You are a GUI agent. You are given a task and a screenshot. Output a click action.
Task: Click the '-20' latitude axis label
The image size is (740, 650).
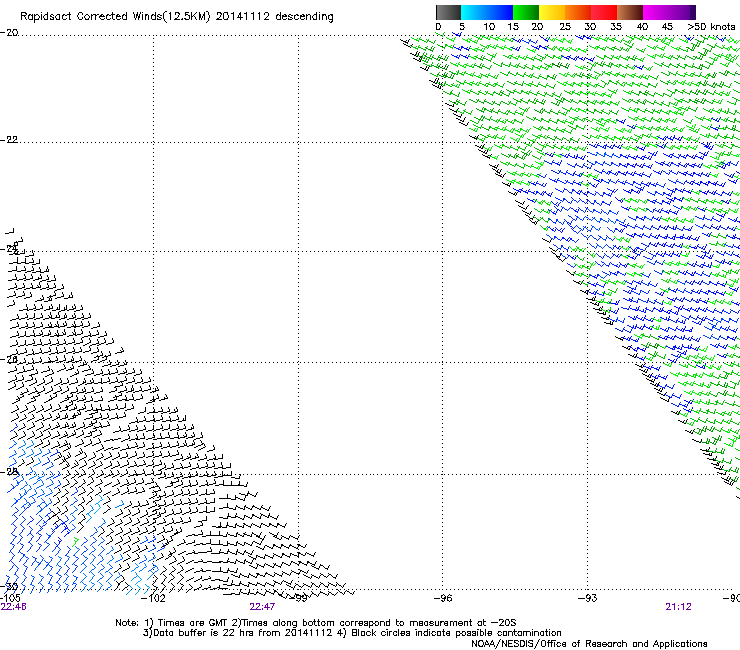click(9, 33)
